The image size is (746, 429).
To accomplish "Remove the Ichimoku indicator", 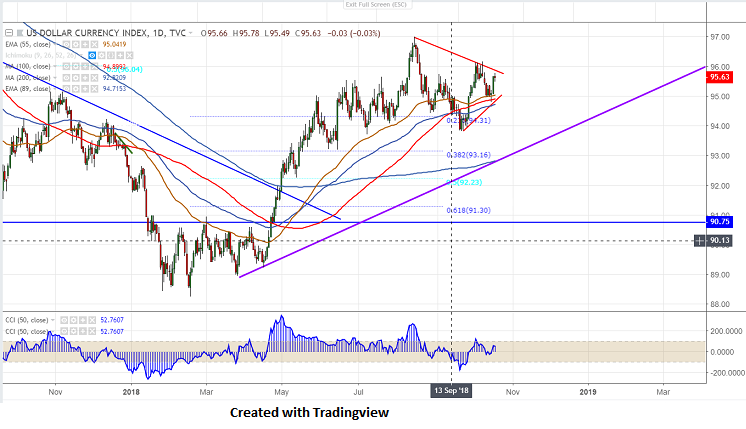I will (x=129, y=56).
